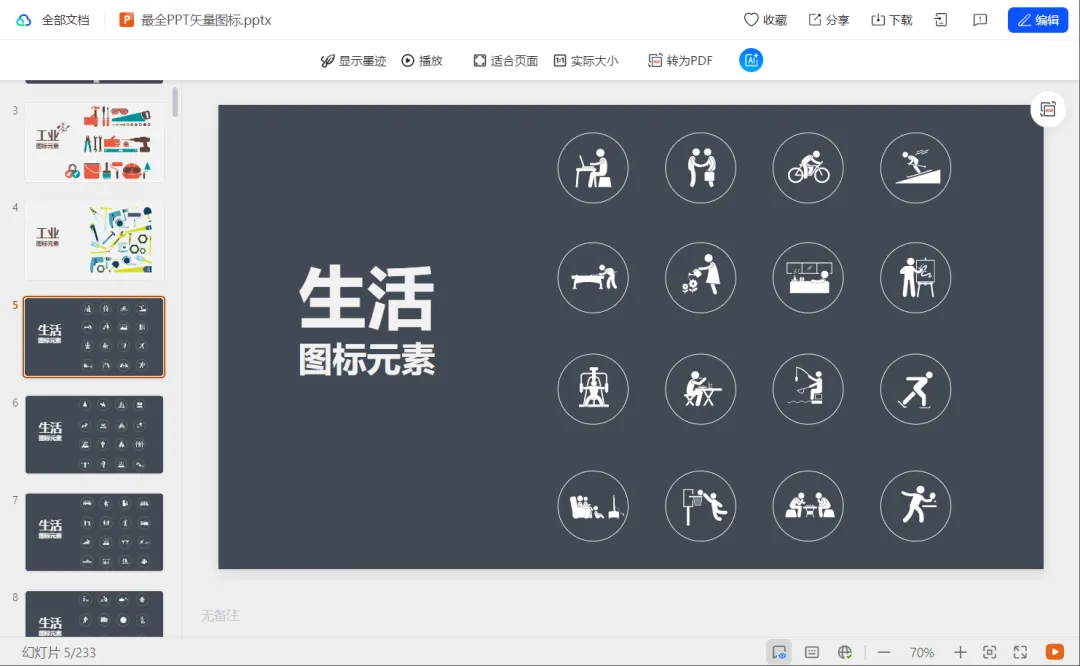1080x666 pixels.
Task: Increase zoom with the plus button
Action: click(959, 652)
